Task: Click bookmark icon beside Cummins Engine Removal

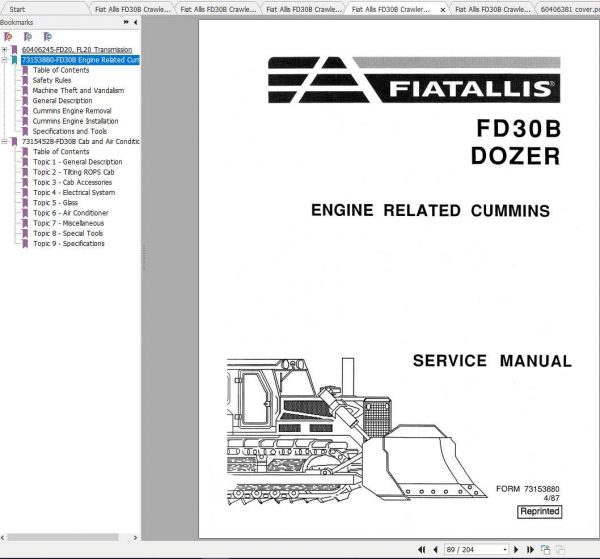Action: click(x=25, y=111)
